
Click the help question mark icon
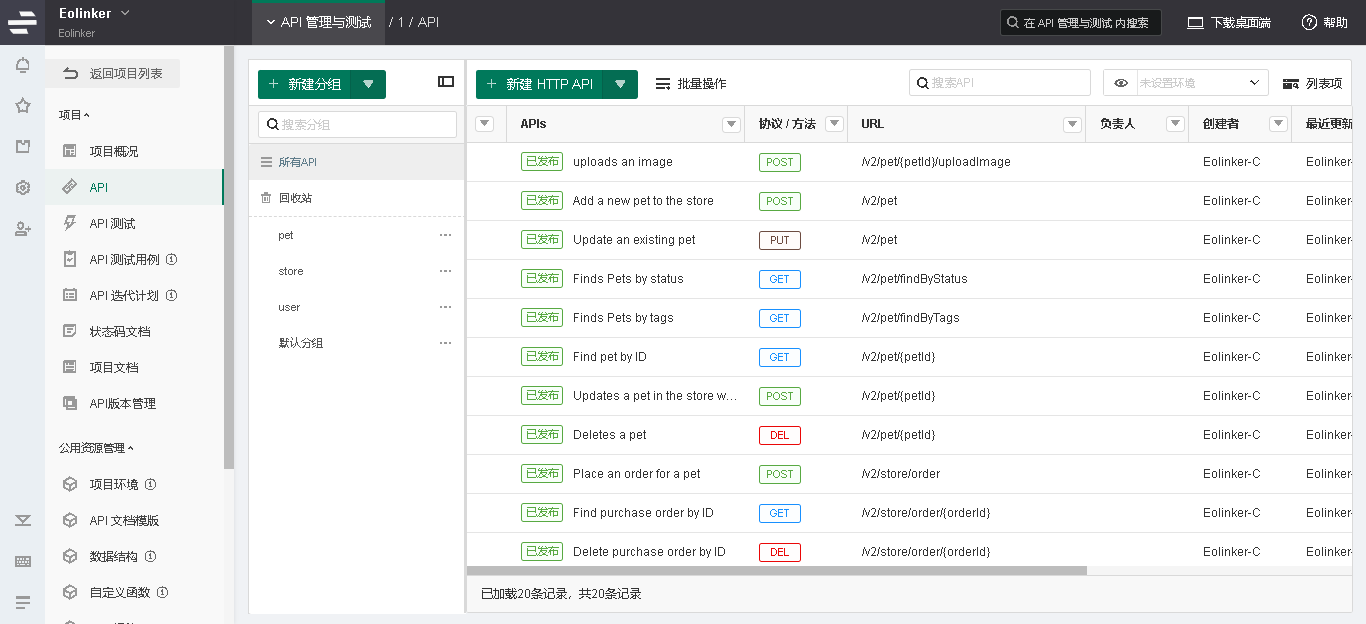(1309, 22)
